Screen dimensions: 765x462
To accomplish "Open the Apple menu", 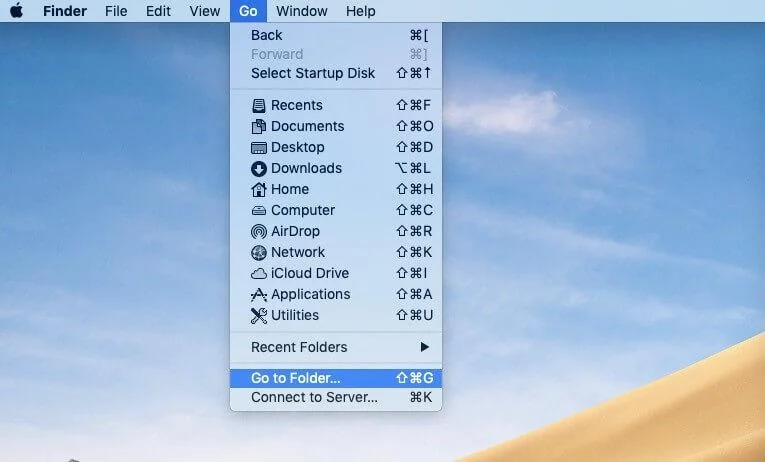I will (17, 10).
